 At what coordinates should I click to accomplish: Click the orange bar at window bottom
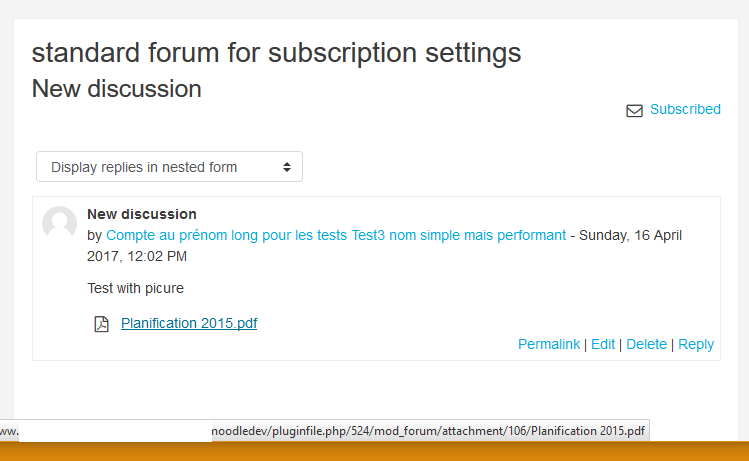click(x=374, y=451)
